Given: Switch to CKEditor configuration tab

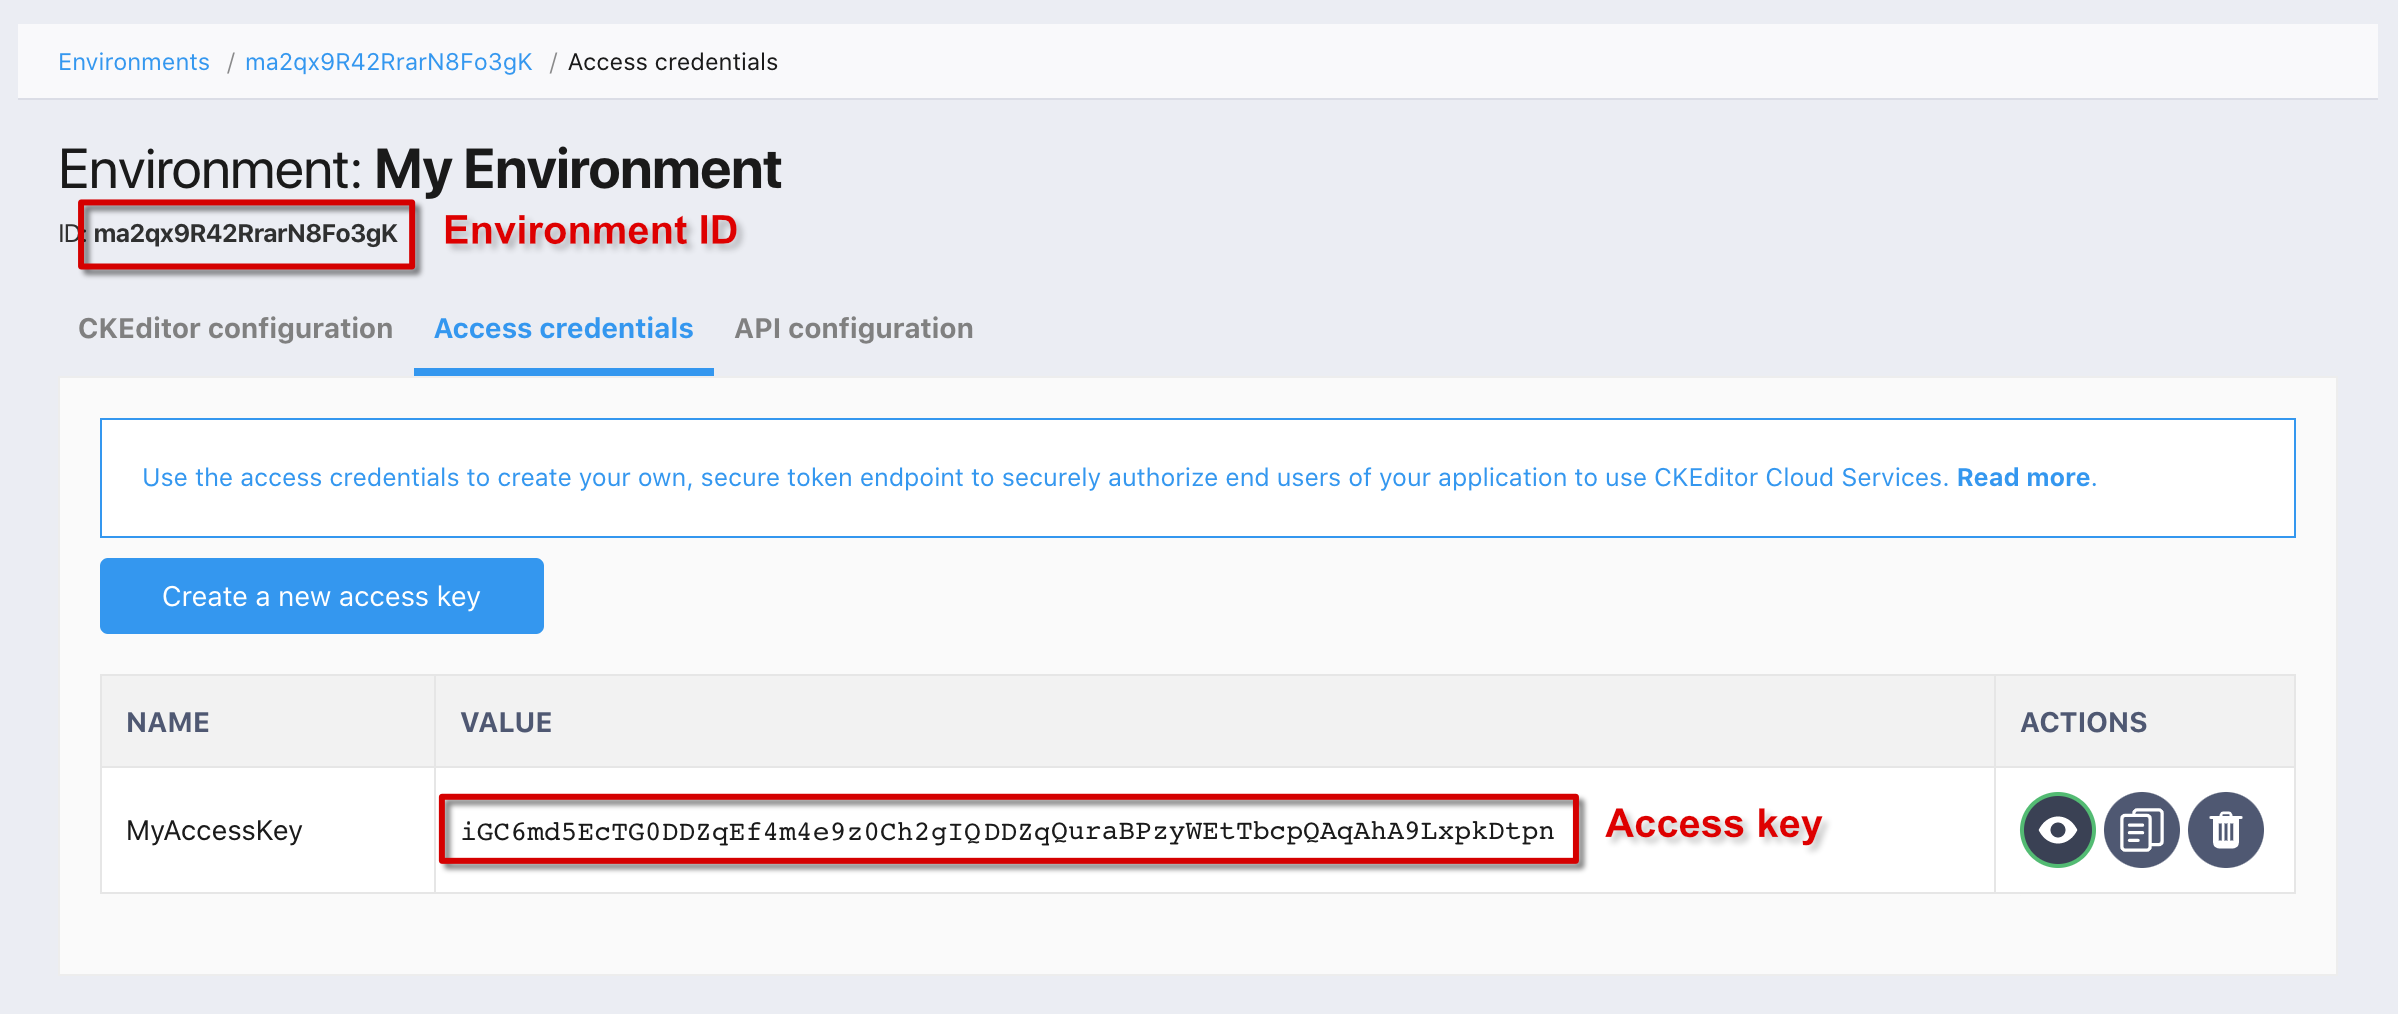Looking at the screenshot, I should tap(235, 328).
